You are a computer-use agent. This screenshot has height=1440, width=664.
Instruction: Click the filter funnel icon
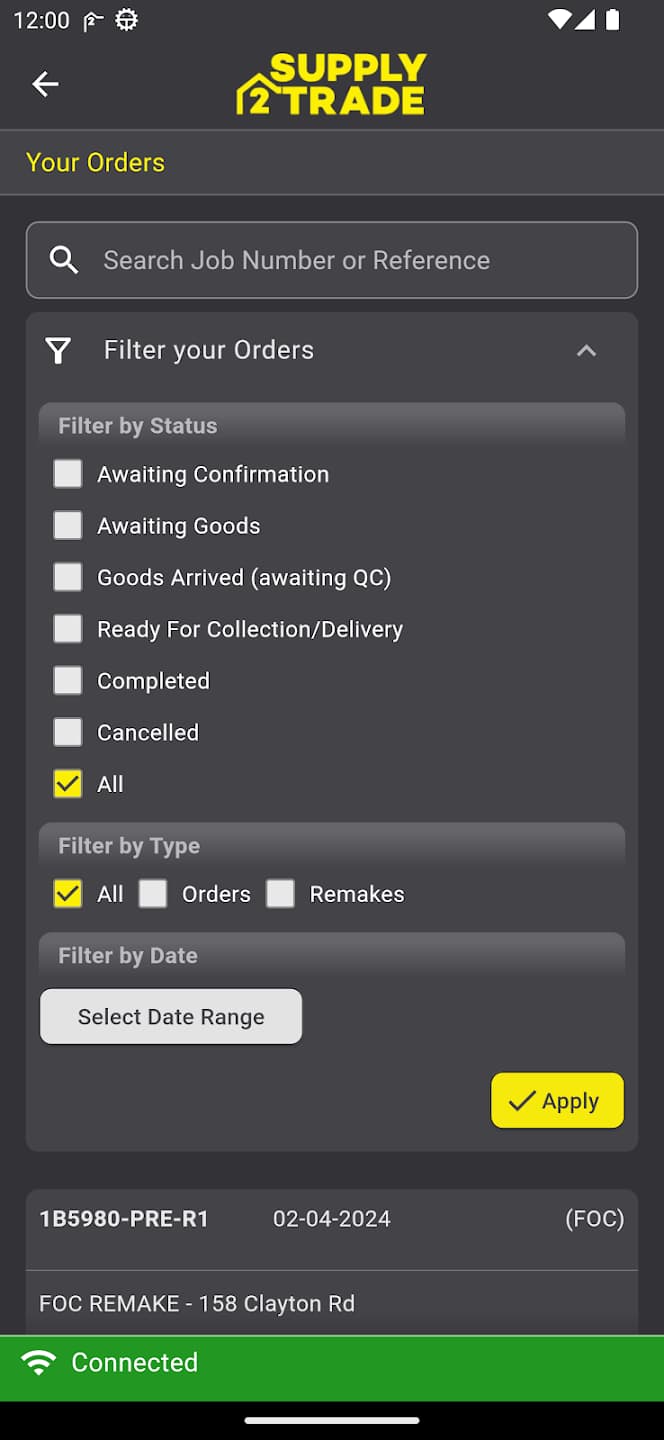click(58, 350)
